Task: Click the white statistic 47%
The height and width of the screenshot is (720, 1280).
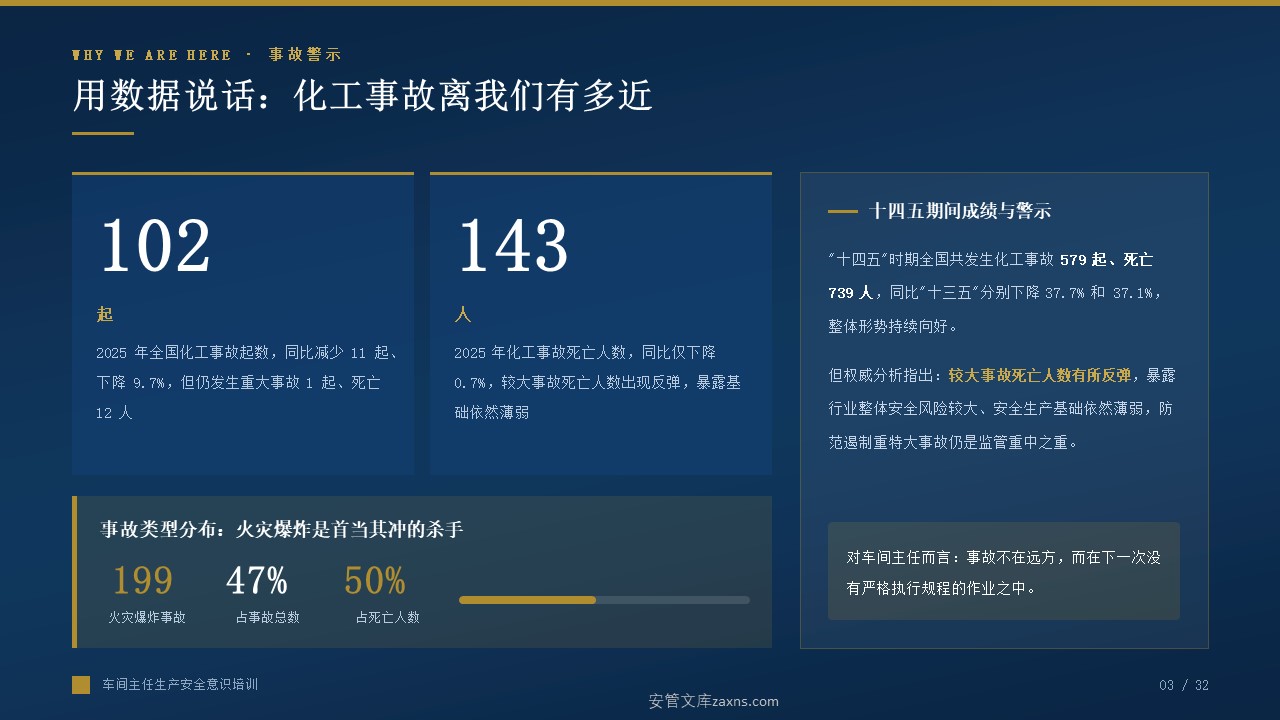Action: tap(257, 580)
